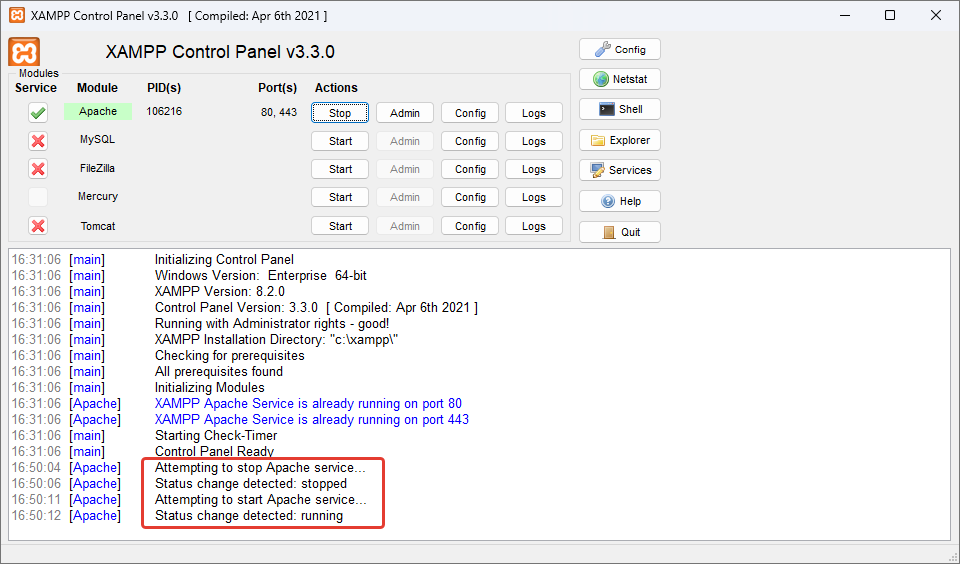960x564 pixels.
Task: Click the 'Modules Service' column header
Action: tap(36, 88)
